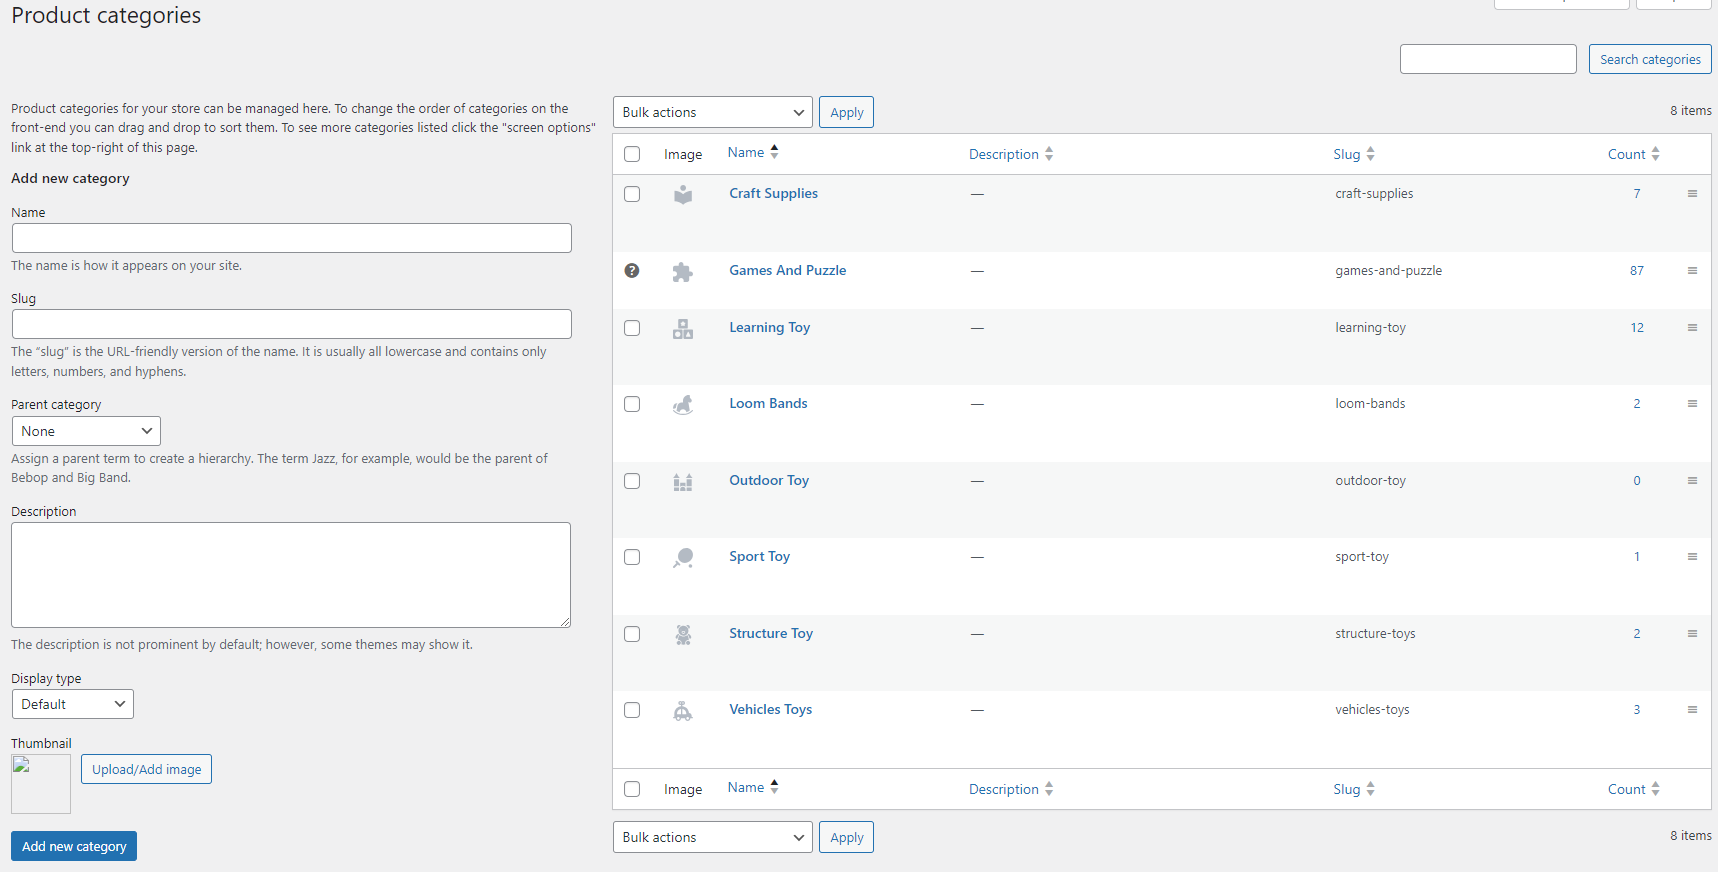The width and height of the screenshot is (1718, 872).
Task: Sort by Name in bottom table footer
Action: pyautogui.click(x=753, y=787)
